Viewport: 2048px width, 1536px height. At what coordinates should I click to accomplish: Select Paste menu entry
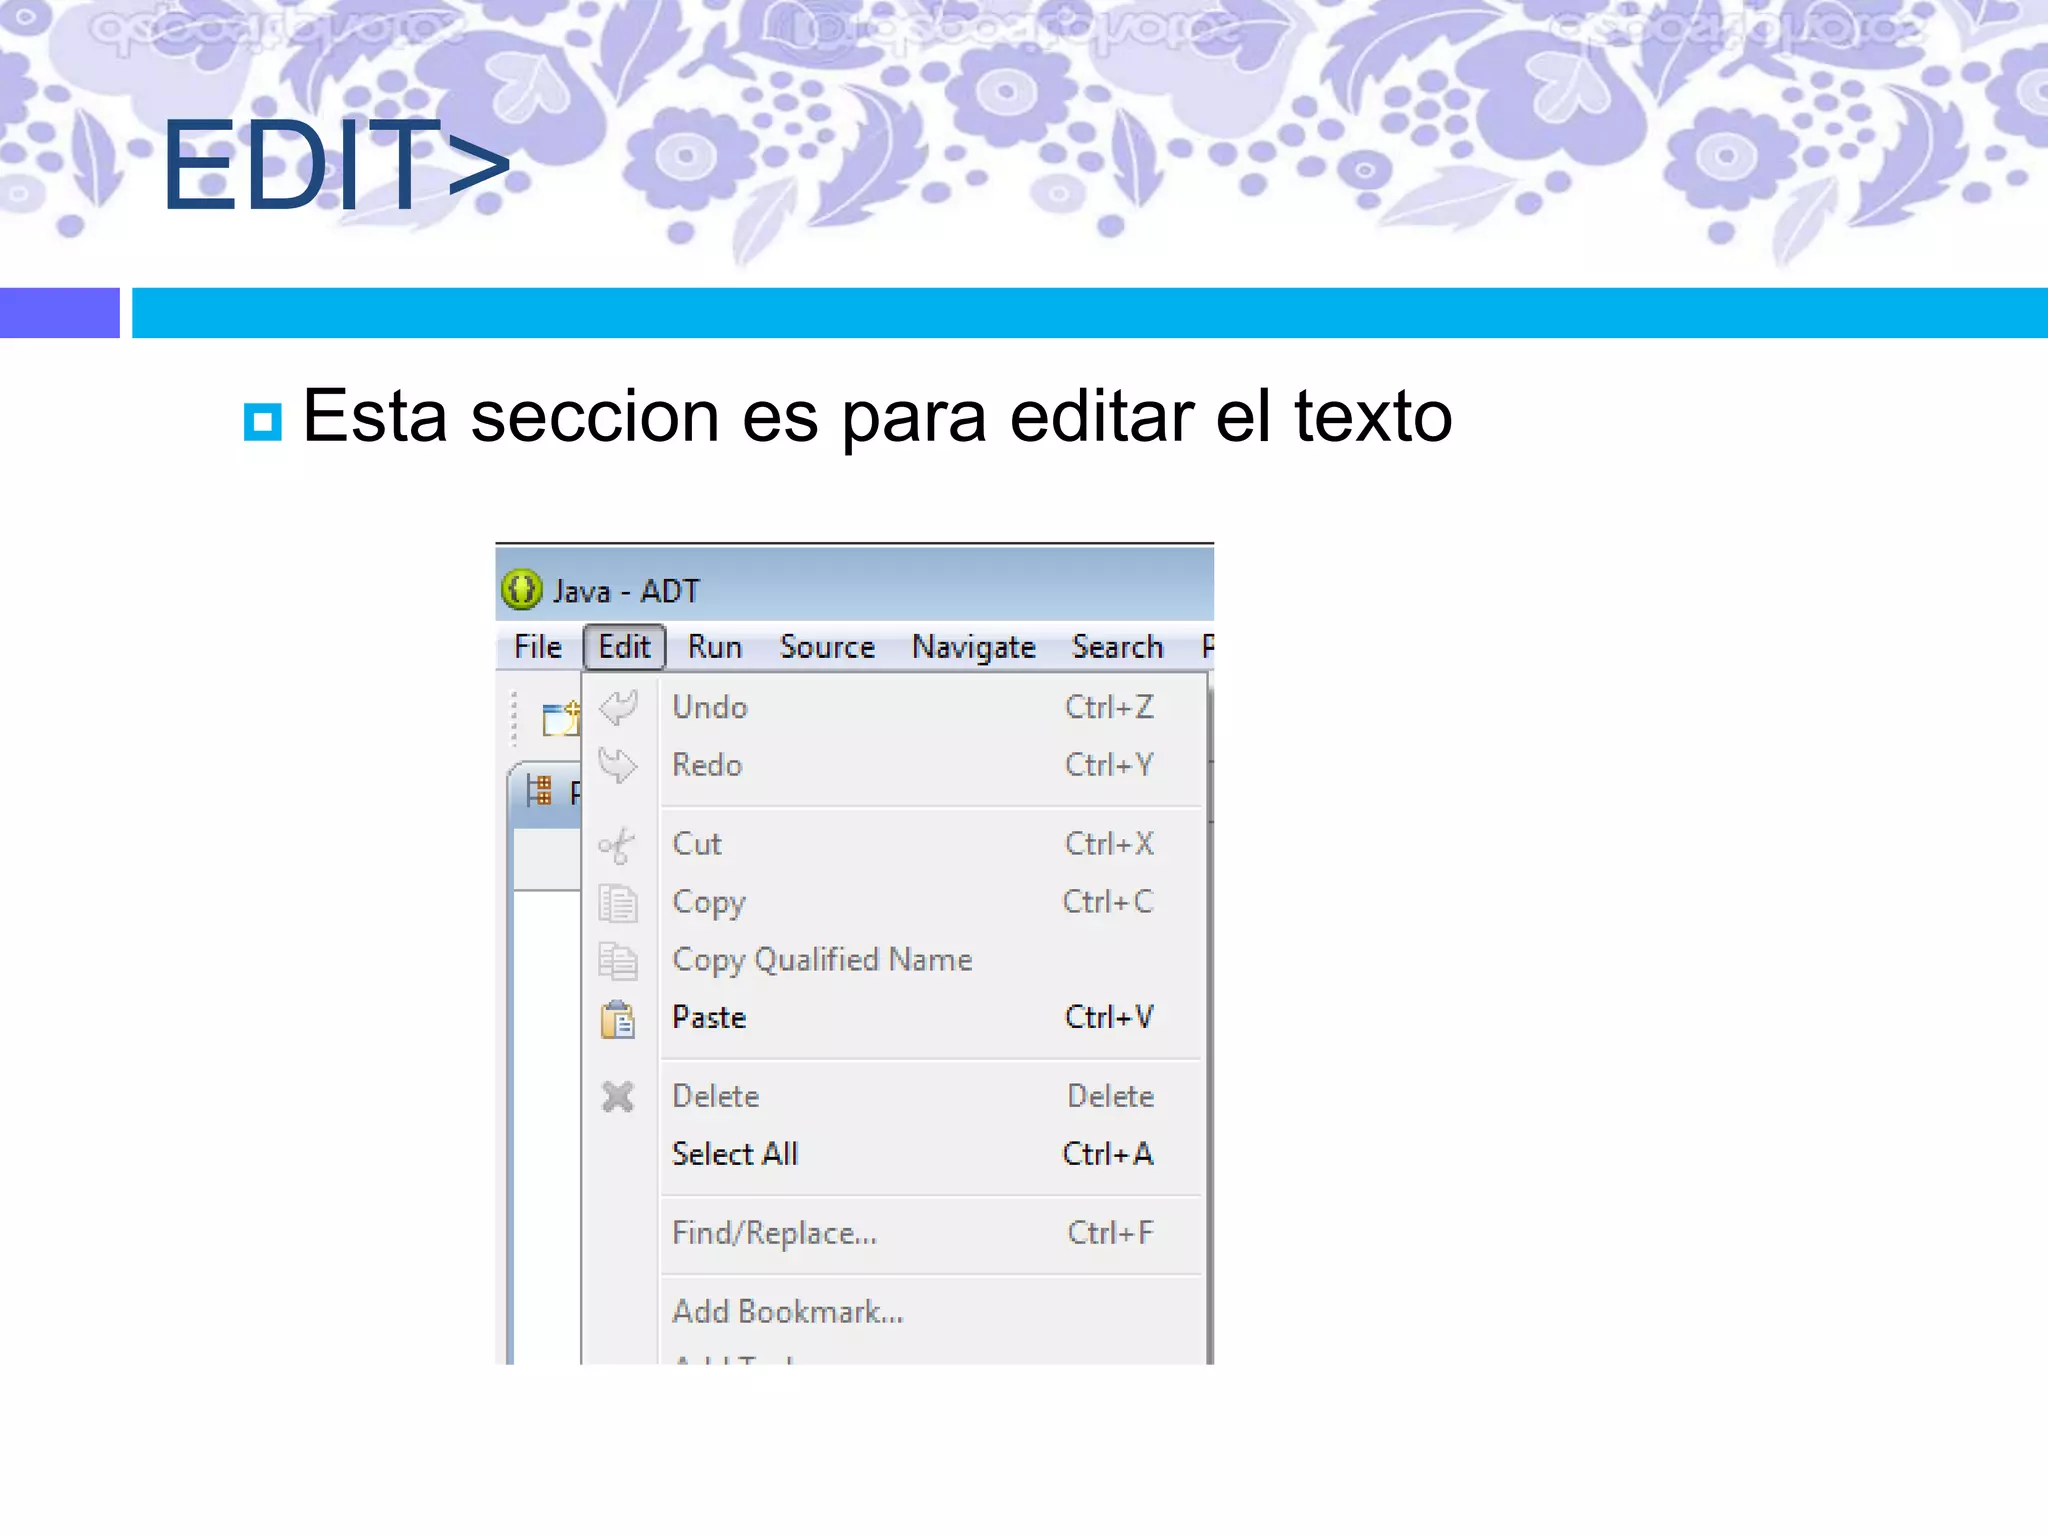pyautogui.click(x=894, y=1018)
